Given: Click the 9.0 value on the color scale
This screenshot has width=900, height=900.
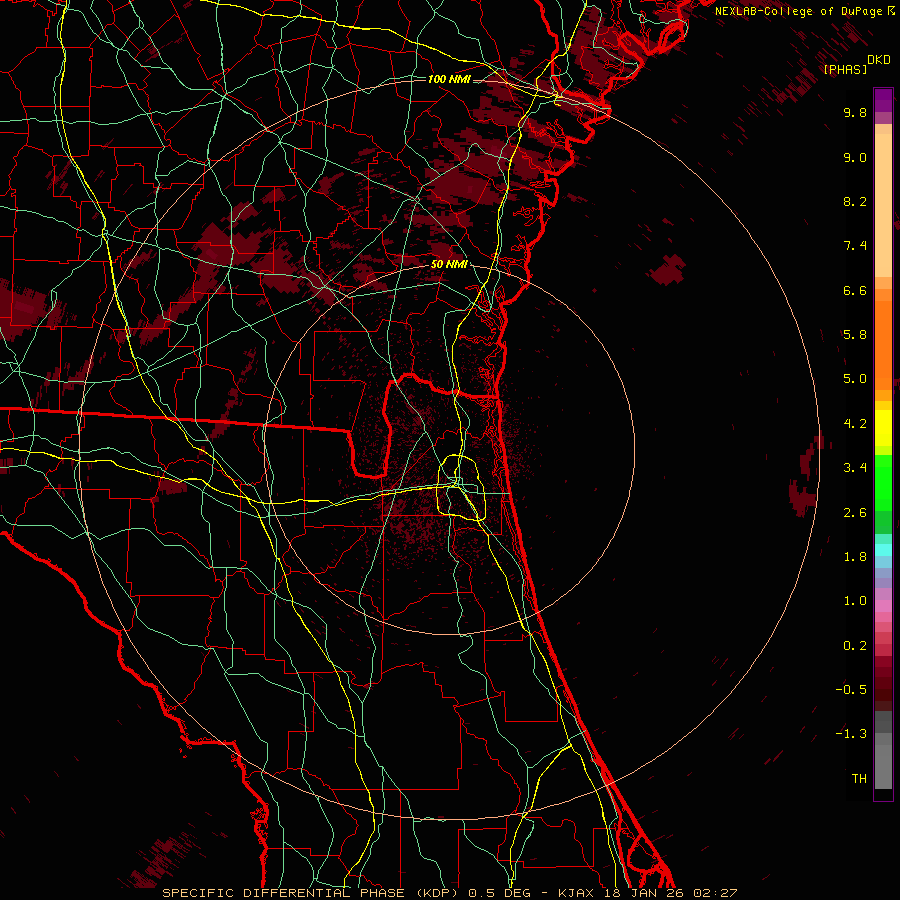Looking at the screenshot, I should pyautogui.click(x=855, y=157).
